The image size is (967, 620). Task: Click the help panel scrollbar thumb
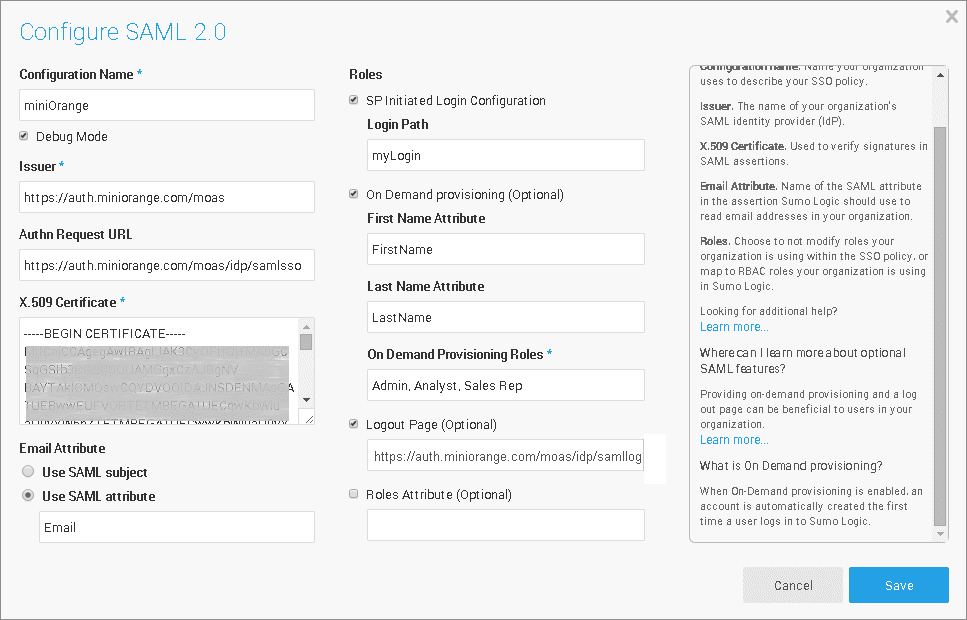tap(940, 326)
